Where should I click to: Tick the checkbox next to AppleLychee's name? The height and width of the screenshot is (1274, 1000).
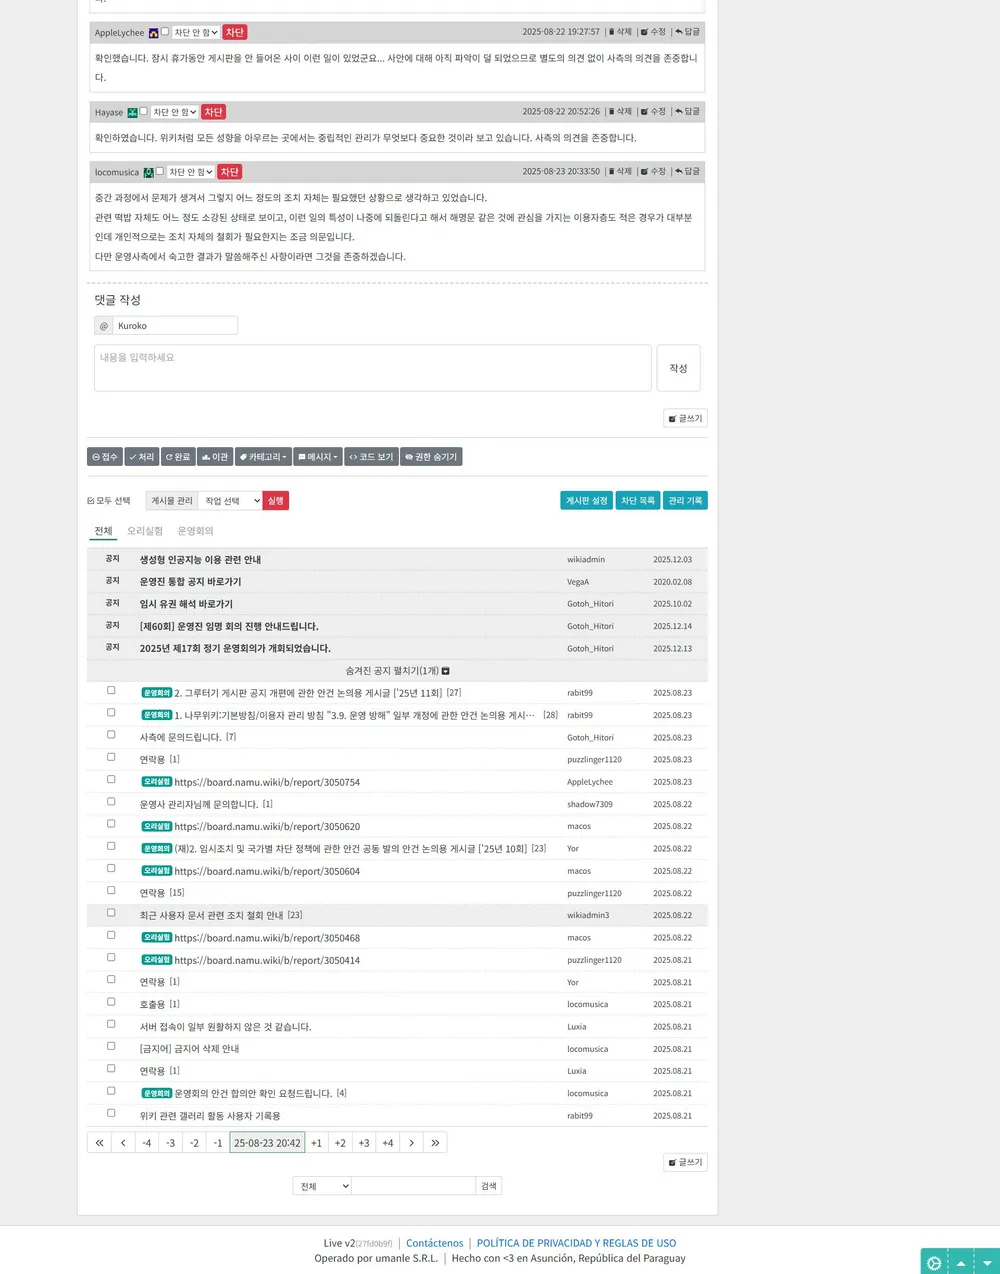click(165, 32)
